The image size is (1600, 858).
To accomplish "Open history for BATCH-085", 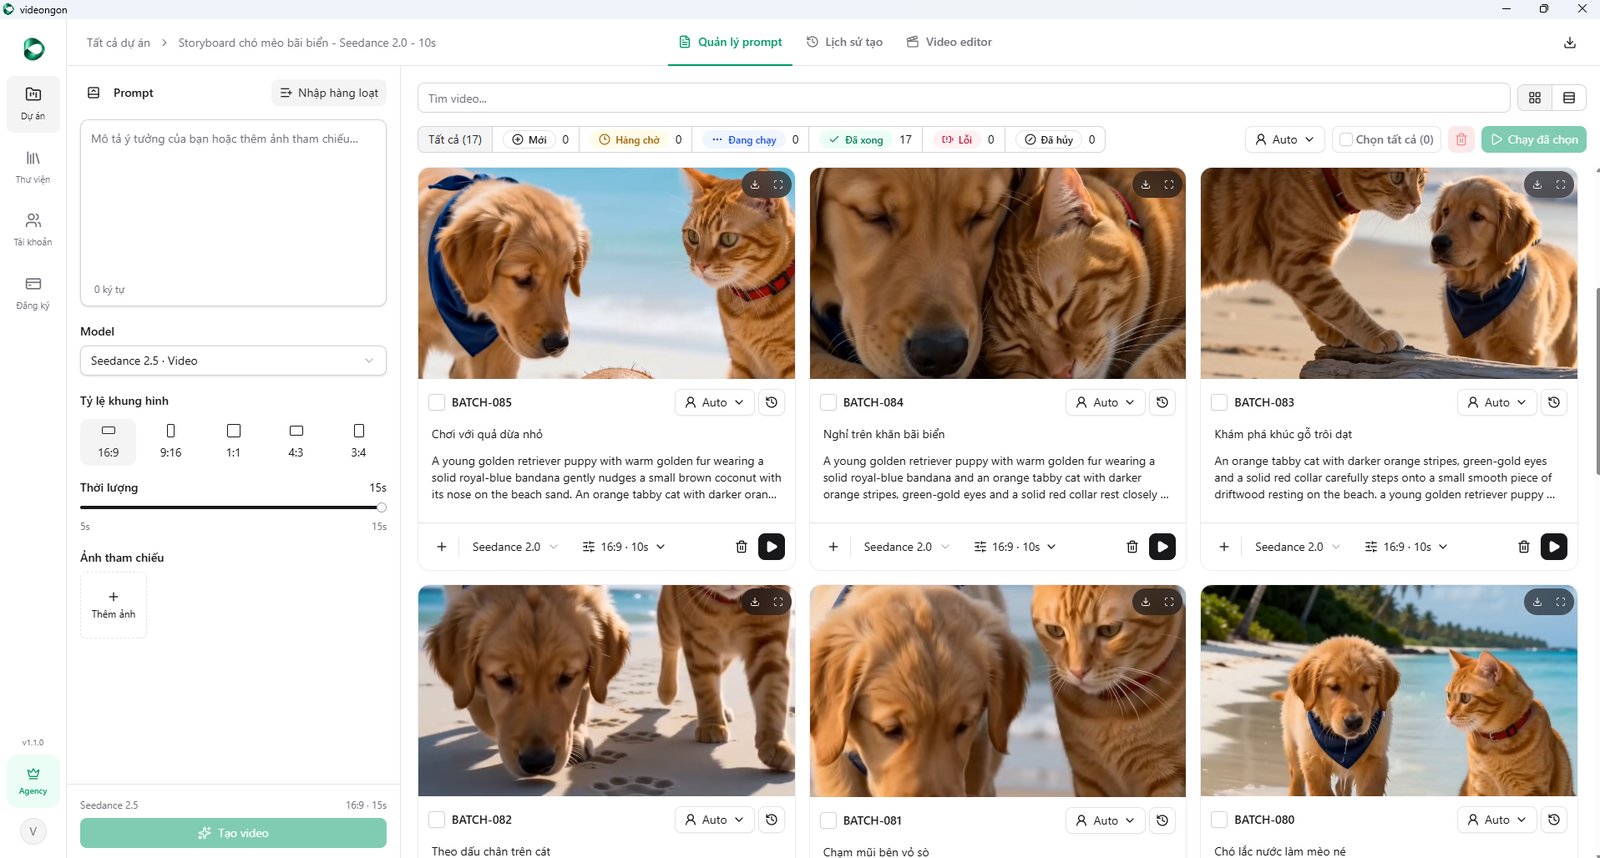I will (771, 403).
